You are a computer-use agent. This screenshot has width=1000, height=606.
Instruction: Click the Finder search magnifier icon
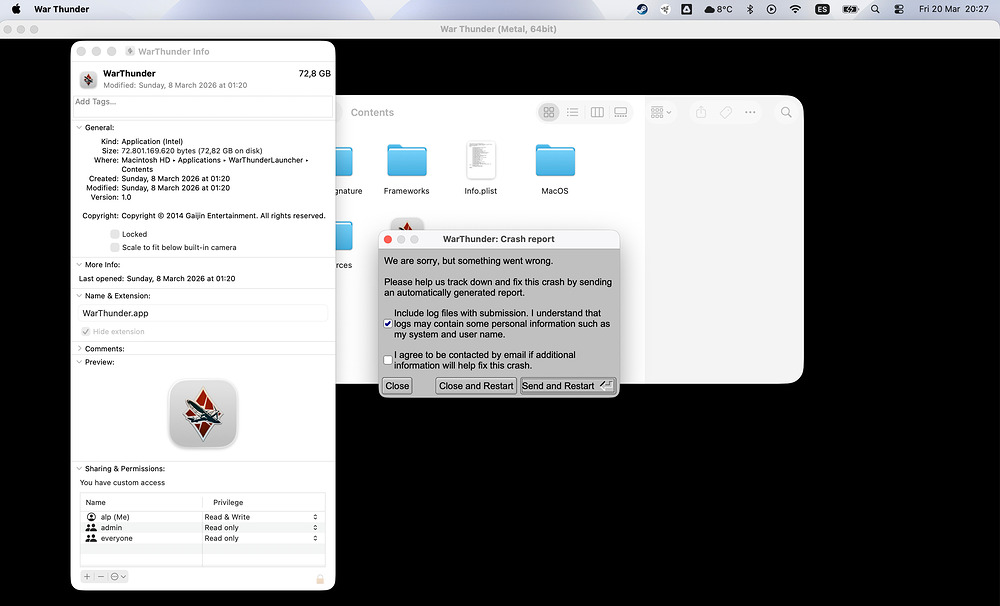pos(786,112)
